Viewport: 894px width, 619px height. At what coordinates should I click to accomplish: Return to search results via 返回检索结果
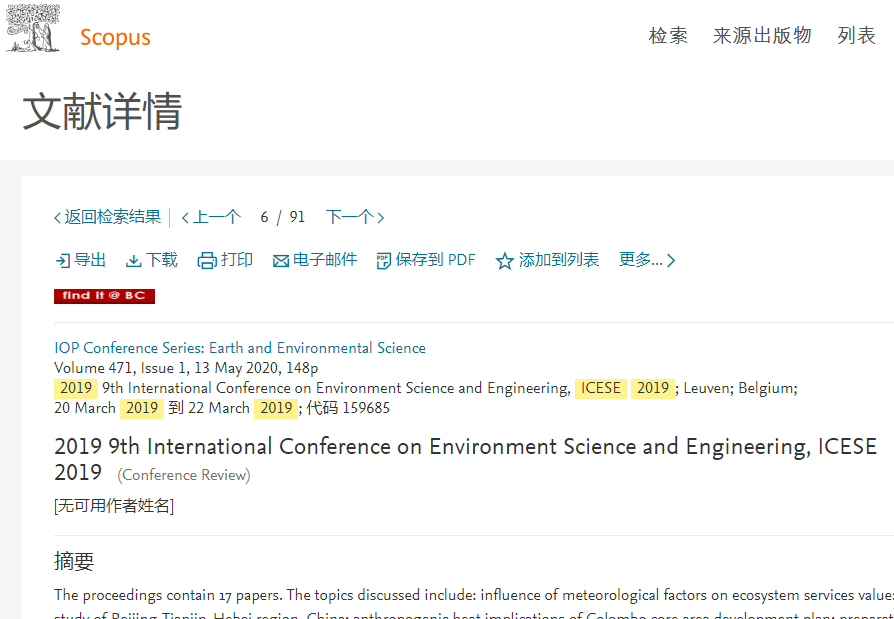108,217
